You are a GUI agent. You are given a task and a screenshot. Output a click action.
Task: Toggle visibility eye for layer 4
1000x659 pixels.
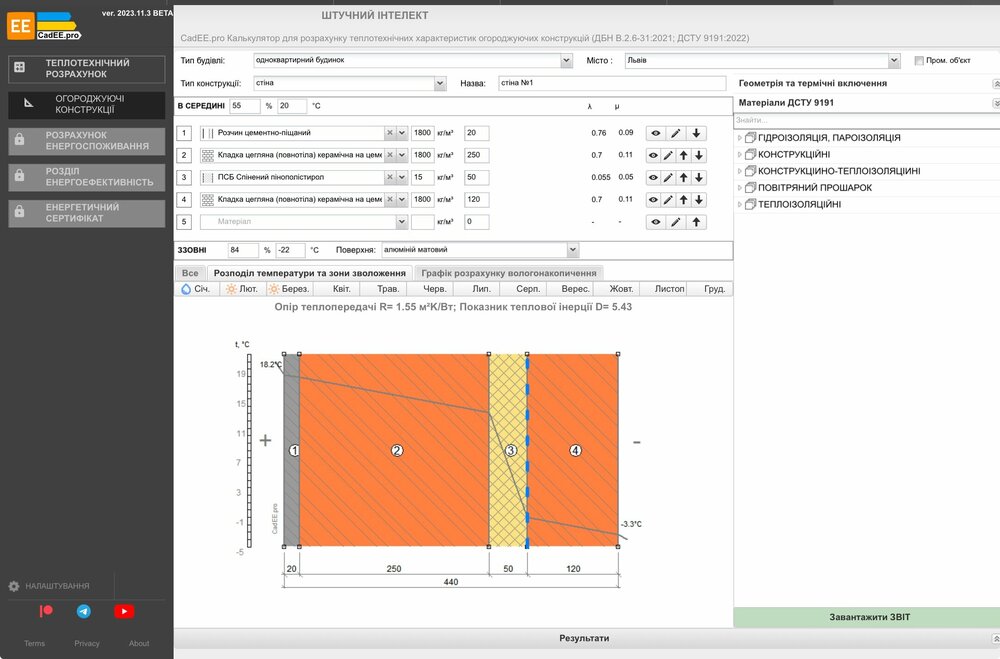[x=655, y=199]
